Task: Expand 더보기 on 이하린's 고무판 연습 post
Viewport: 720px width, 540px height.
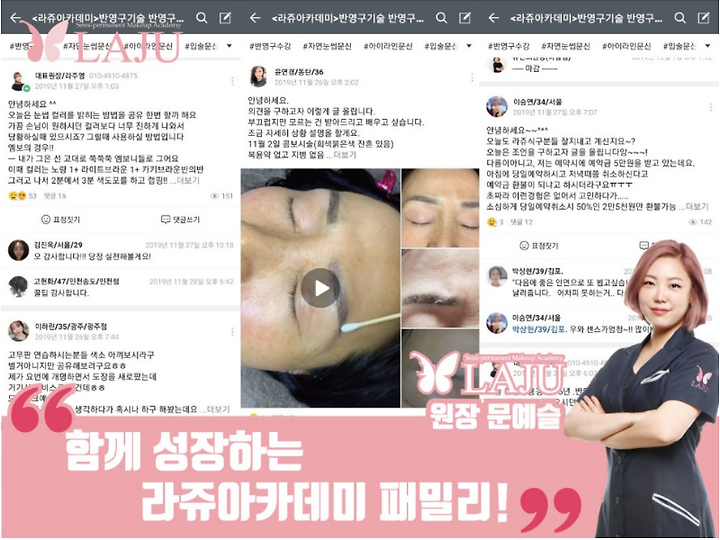Action: [x=218, y=409]
